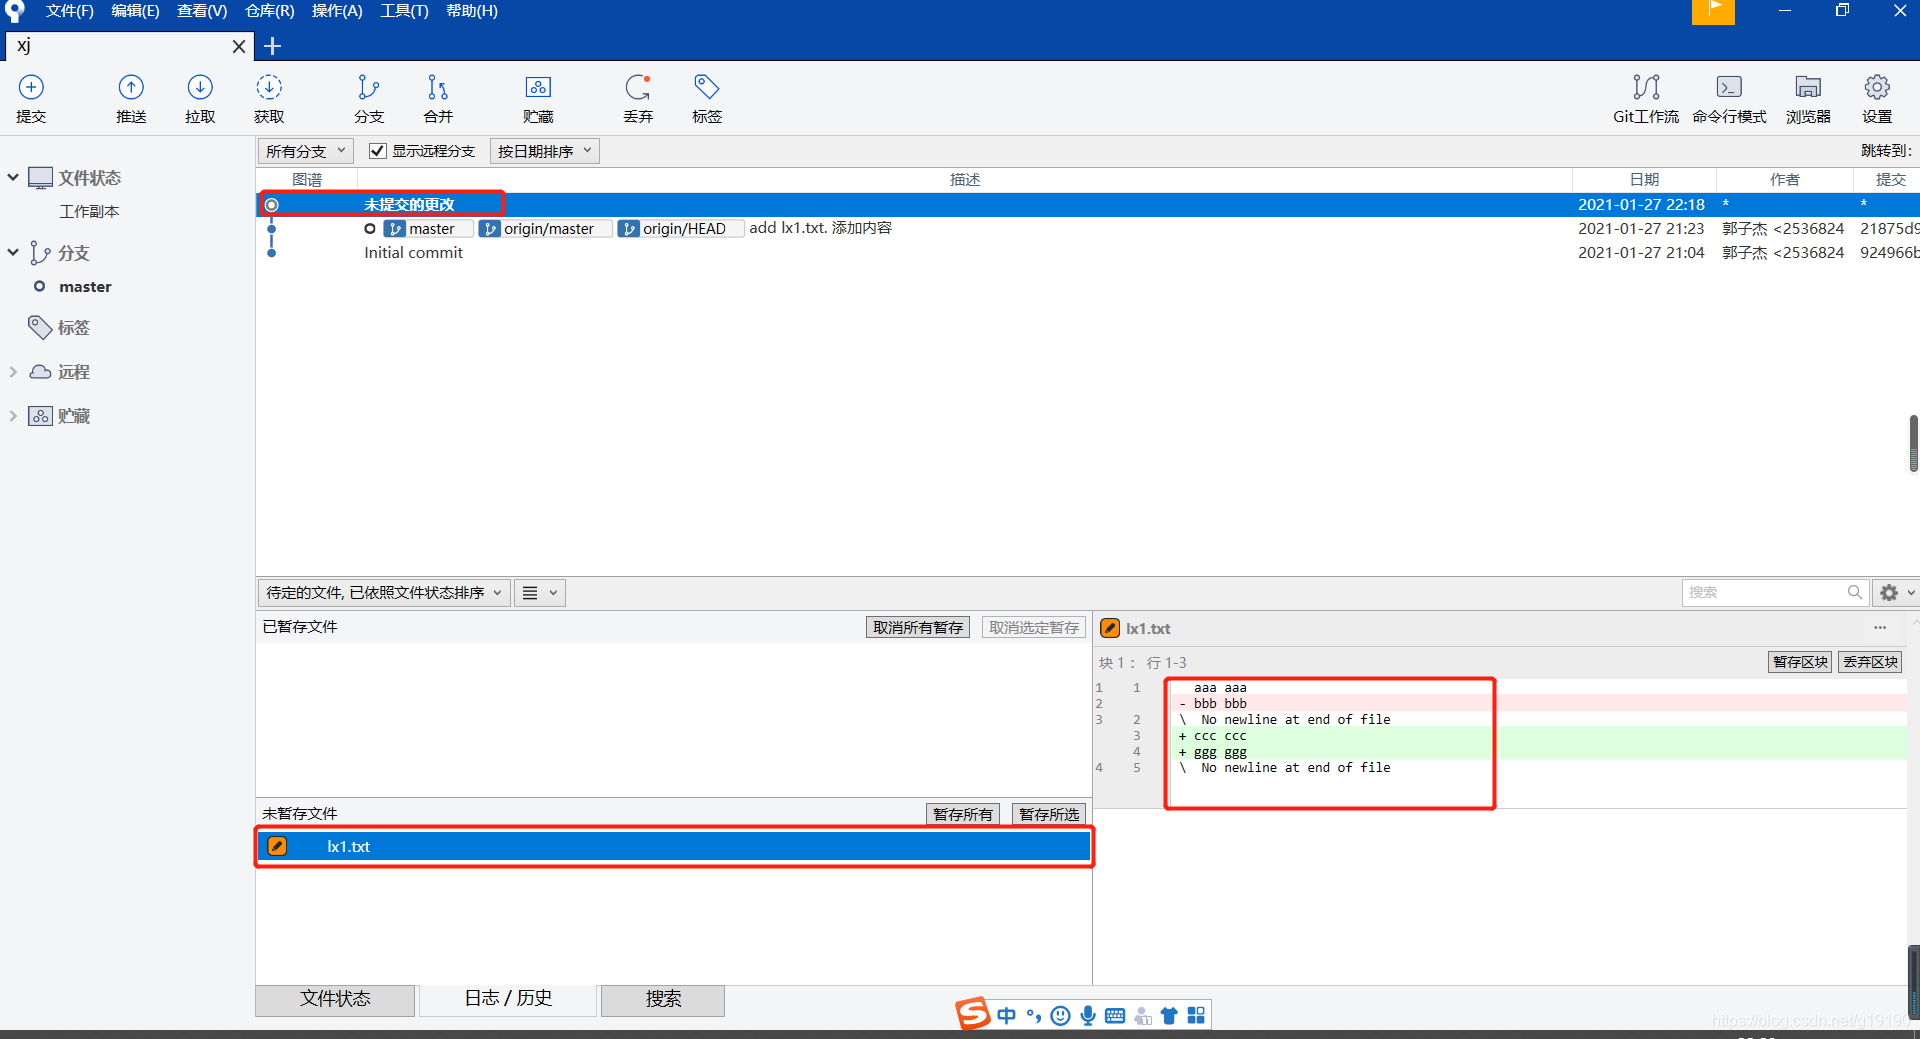Click the Push (推送) toolbar icon

point(131,98)
